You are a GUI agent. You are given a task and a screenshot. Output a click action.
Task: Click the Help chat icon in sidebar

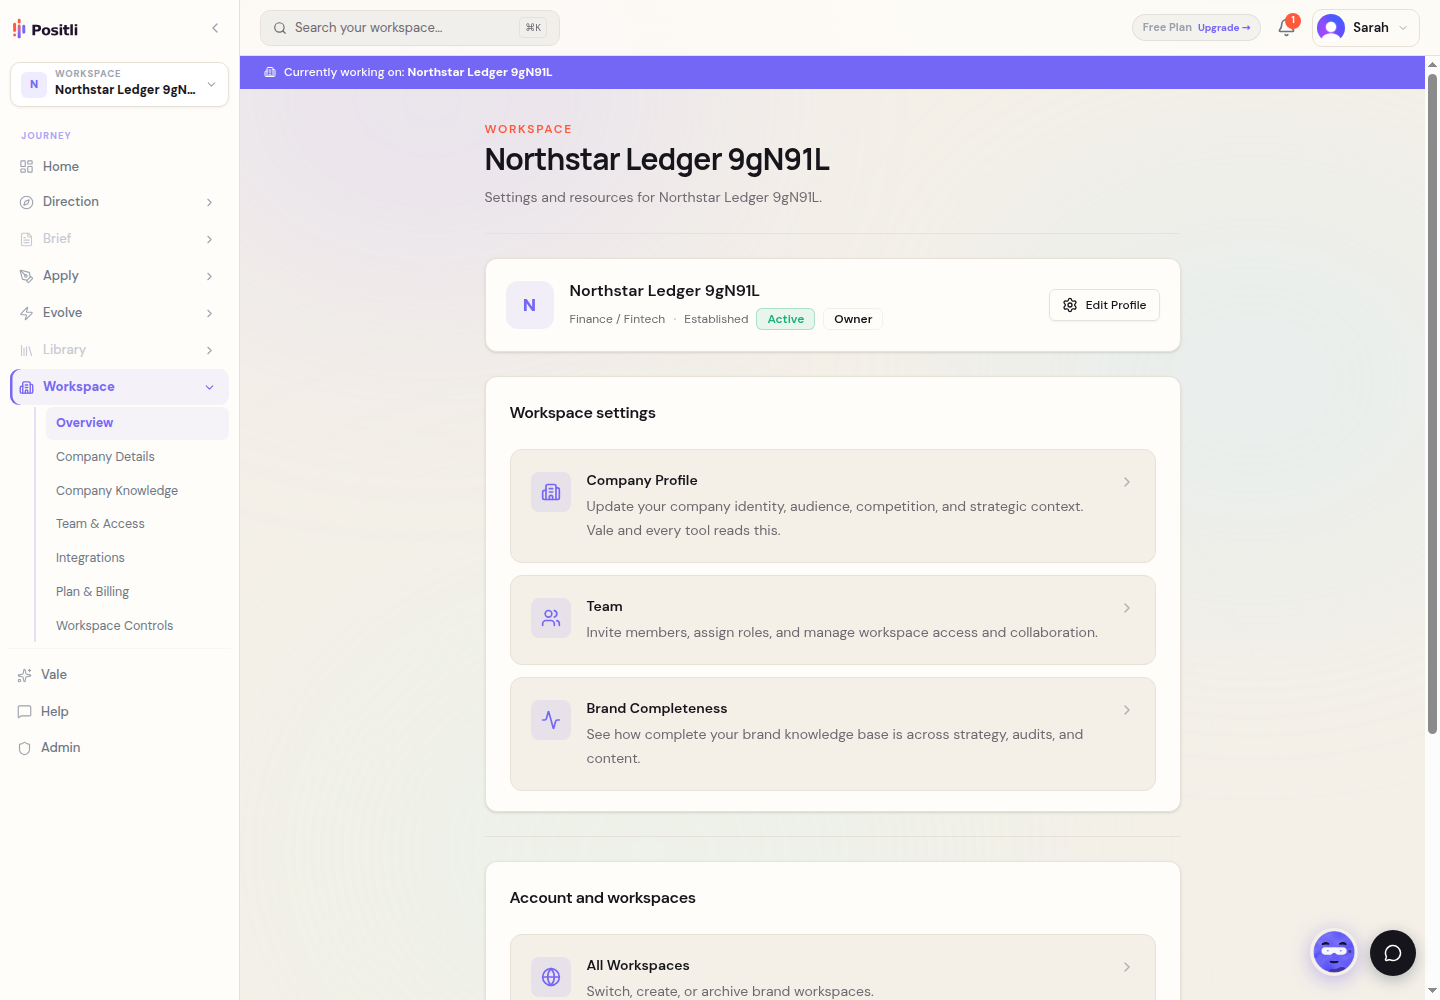tap(25, 712)
